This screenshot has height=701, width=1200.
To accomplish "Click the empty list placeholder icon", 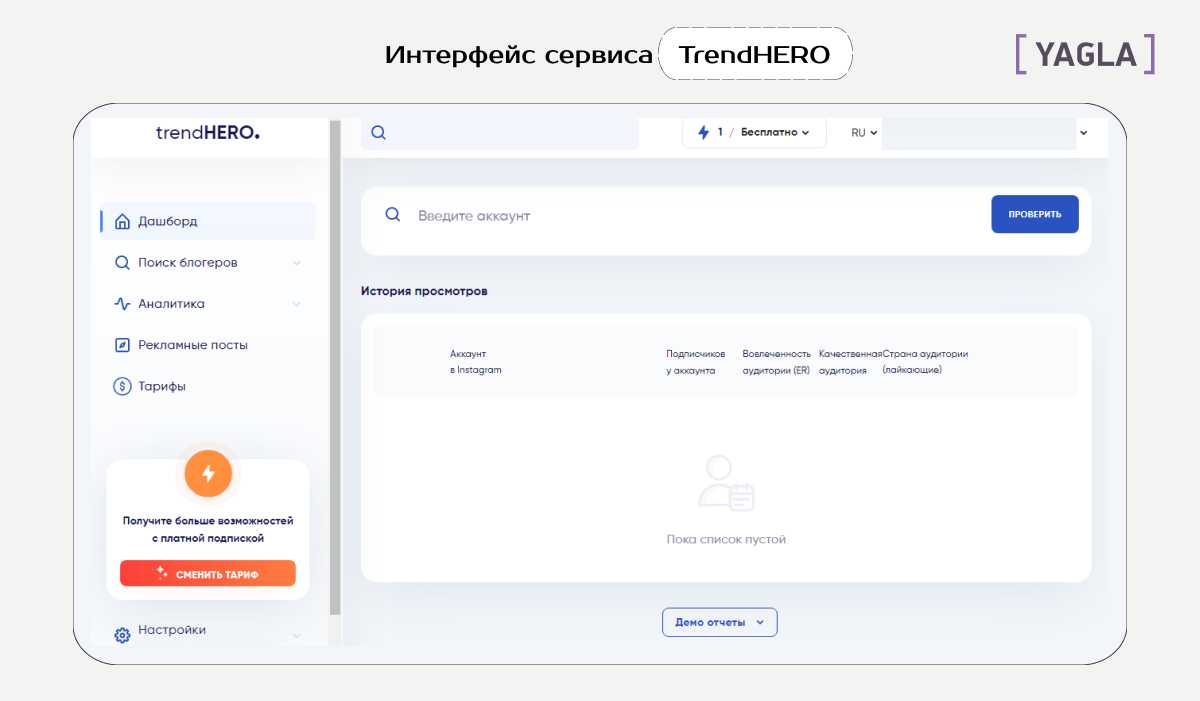I will 726,483.
